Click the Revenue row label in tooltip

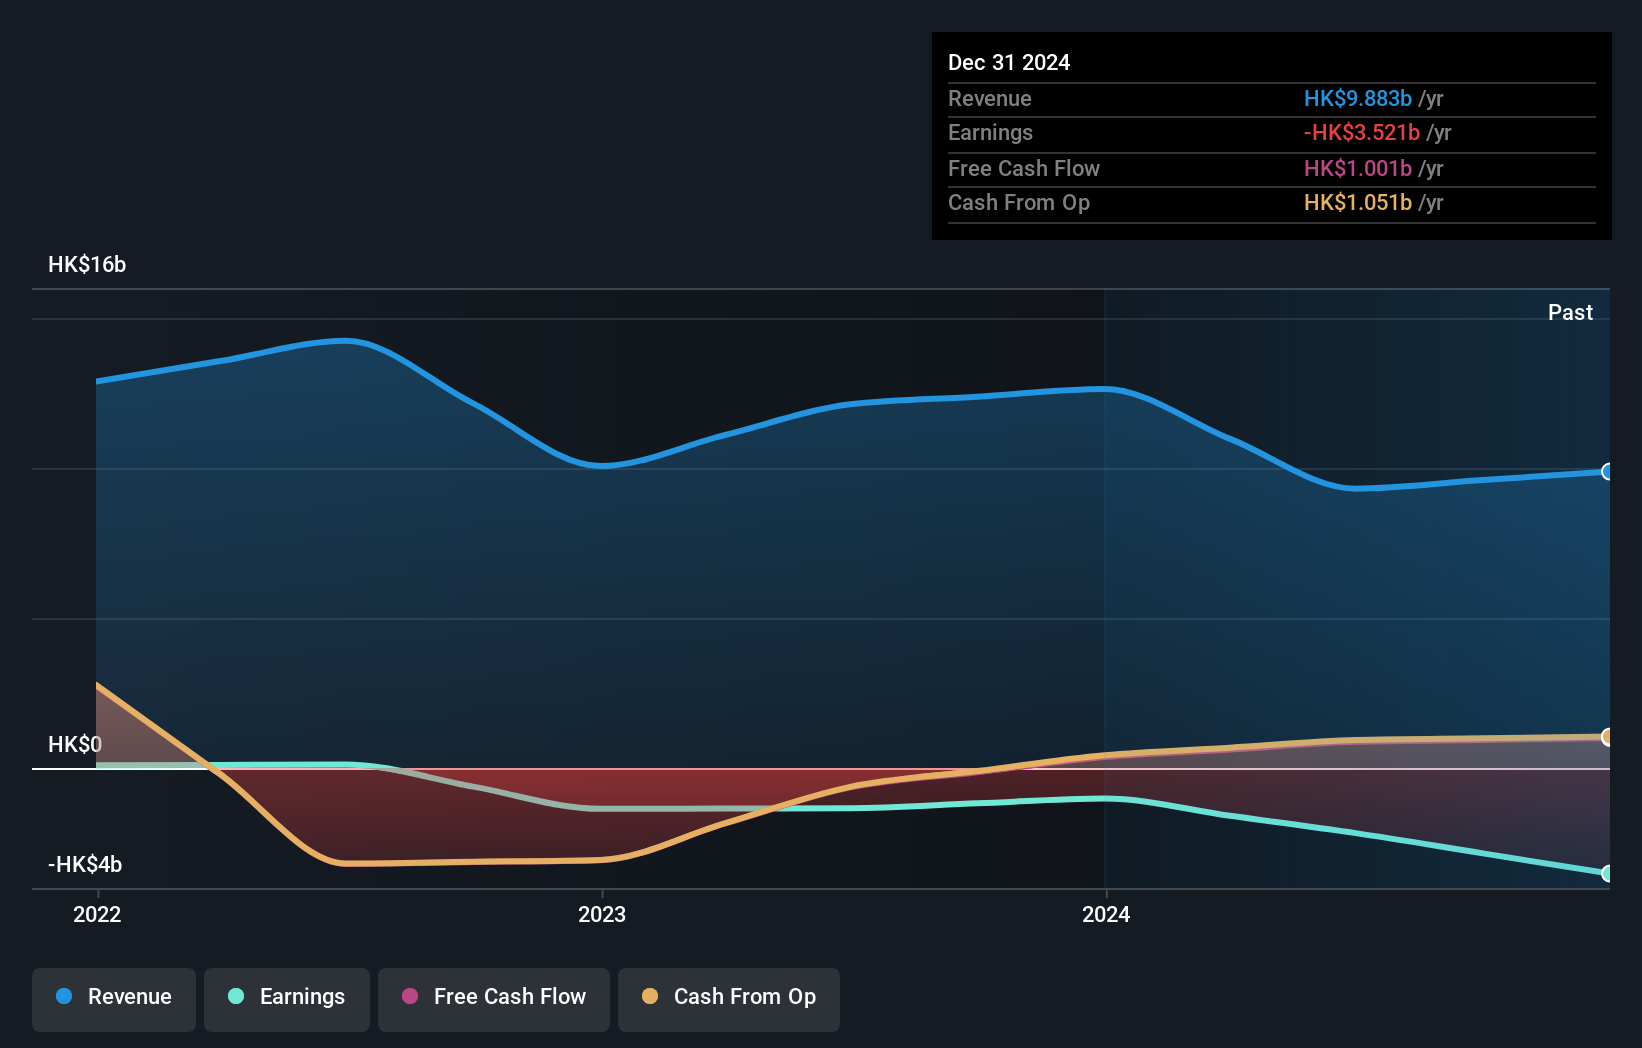tap(990, 99)
